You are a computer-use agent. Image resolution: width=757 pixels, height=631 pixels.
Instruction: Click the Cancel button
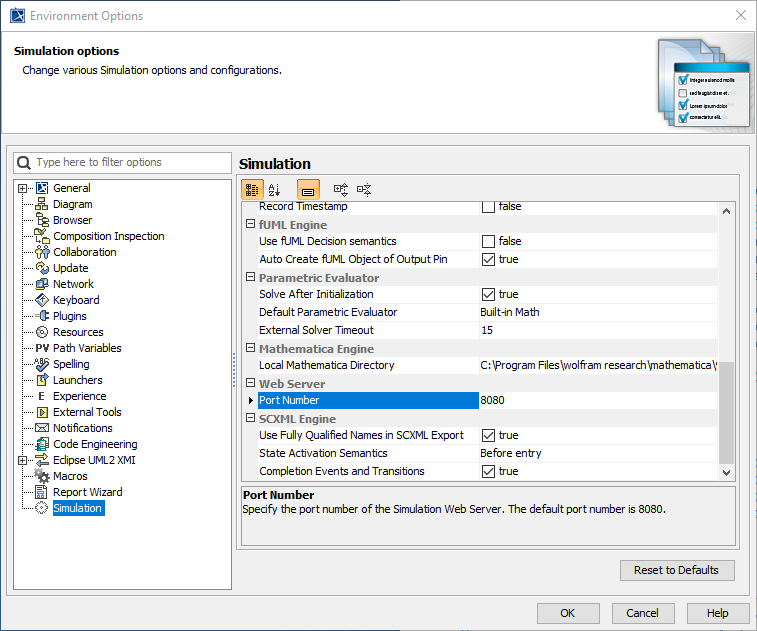[643, 613]
